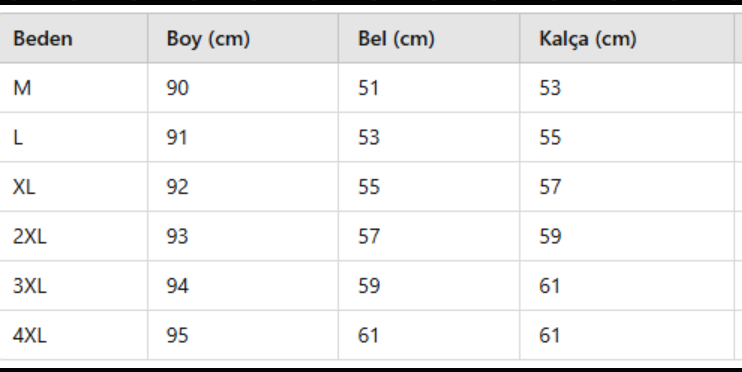Click the Kalça value 61 in 4XL row
742x372 pixels.
[x=627, y=335]
